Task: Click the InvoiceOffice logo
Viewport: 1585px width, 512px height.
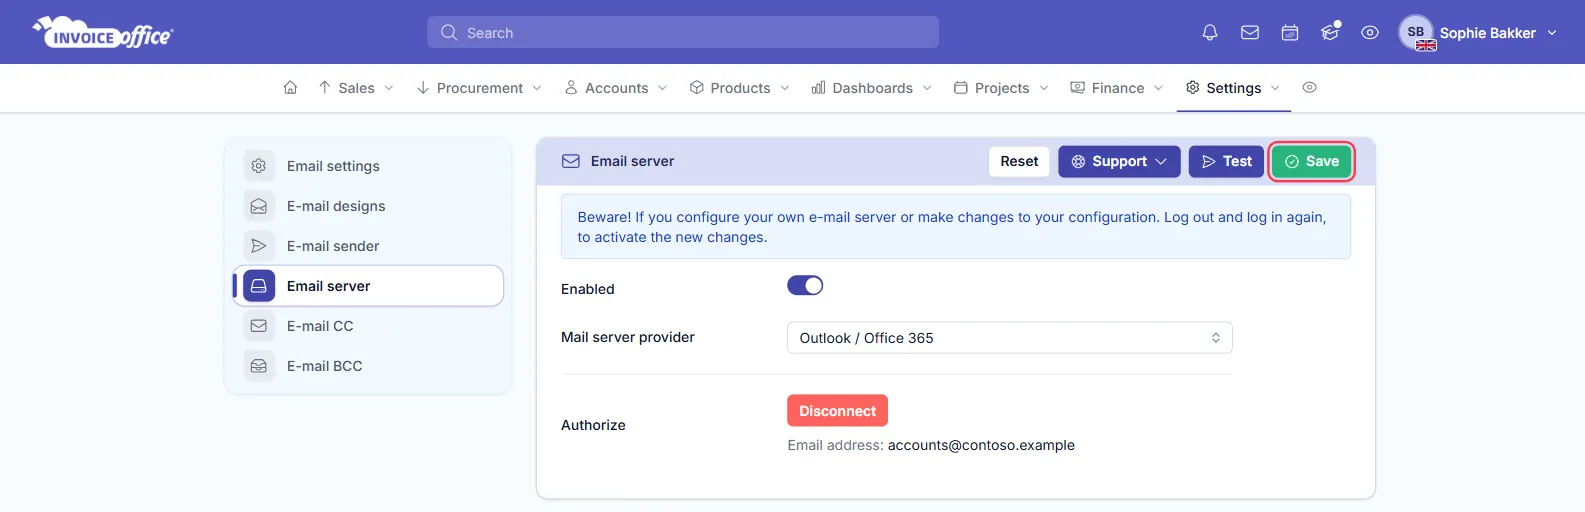Action: [103, 32]
